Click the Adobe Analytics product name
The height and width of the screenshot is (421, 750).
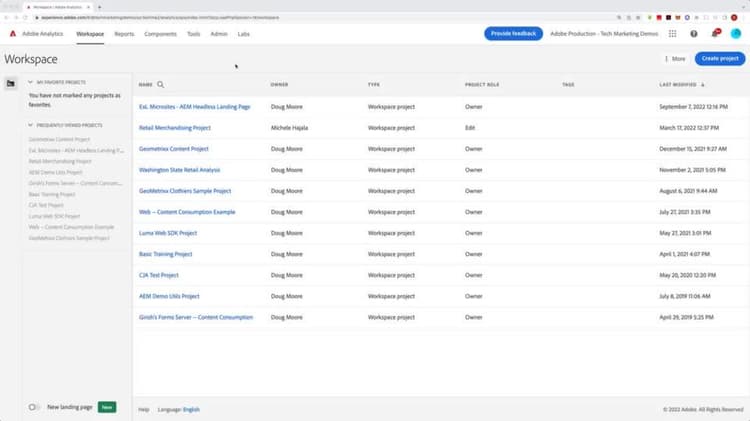[43, 34]
